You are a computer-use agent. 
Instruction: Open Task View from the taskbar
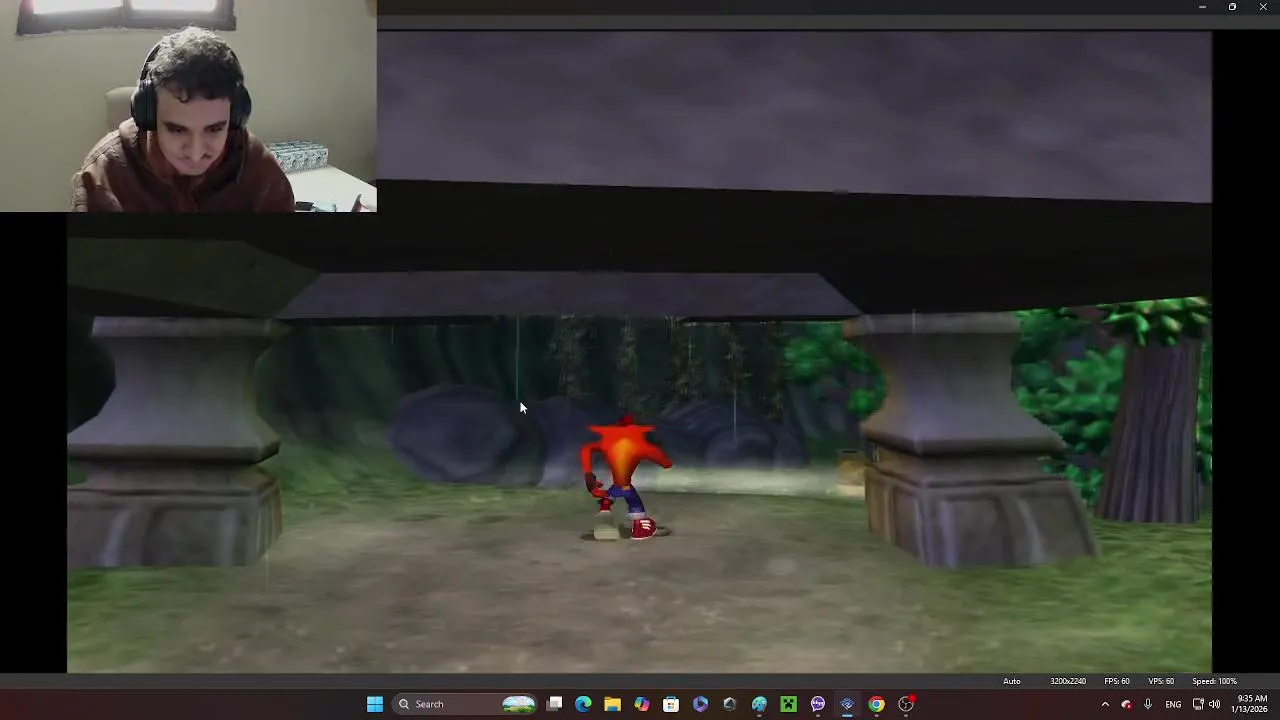tap(555, 704)
